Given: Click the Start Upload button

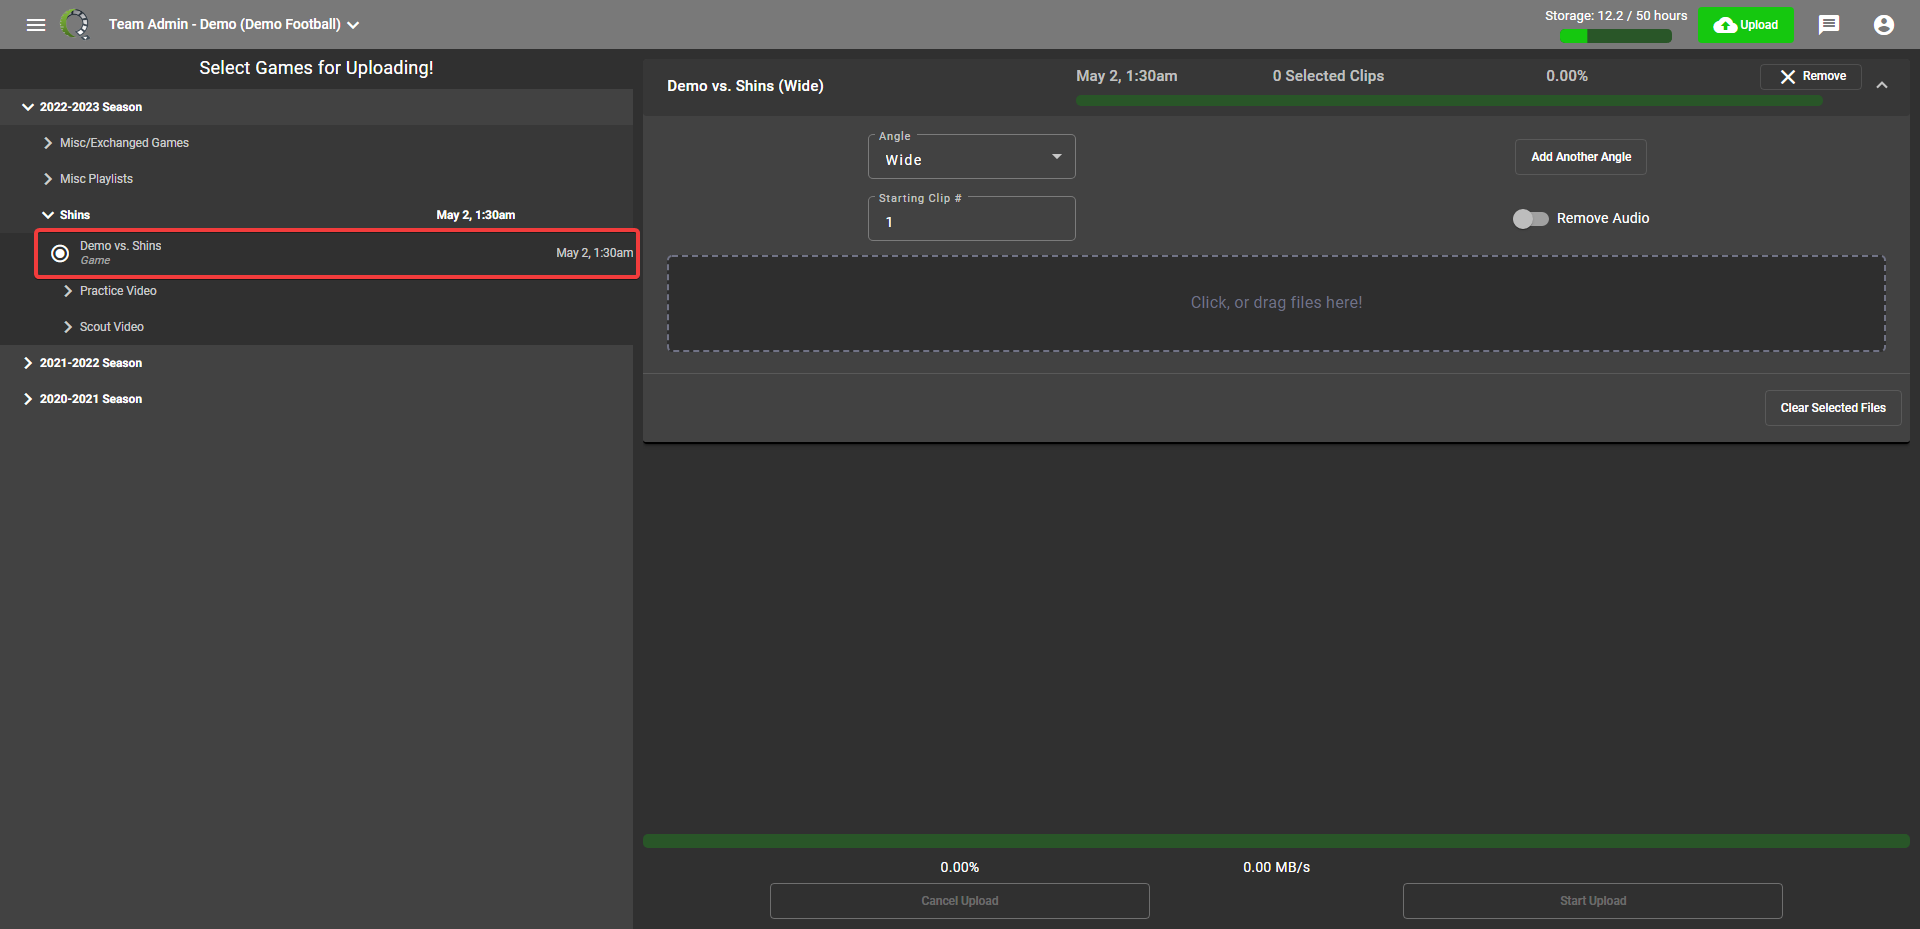Looking at the screenshot, I should [1593, 901].
